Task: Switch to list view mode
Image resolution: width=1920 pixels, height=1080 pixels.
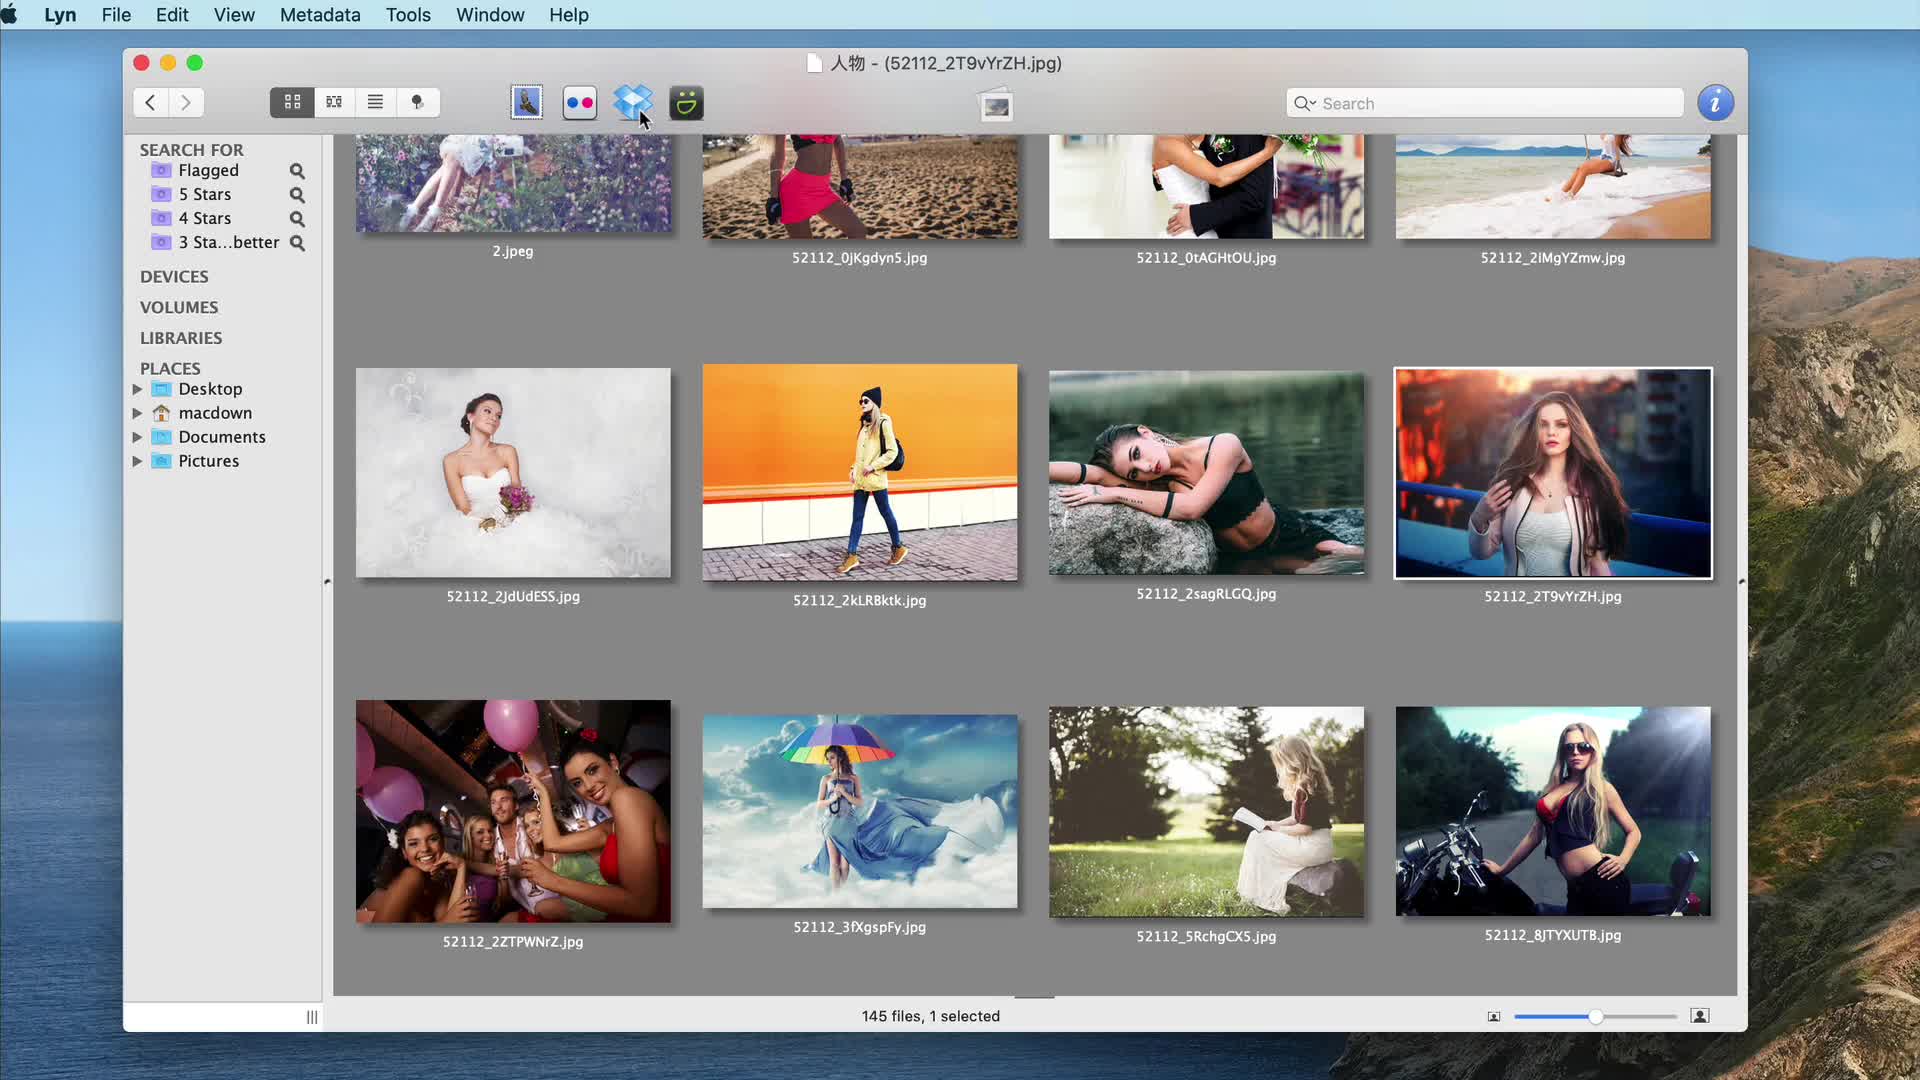Action: tap(375, 102)
